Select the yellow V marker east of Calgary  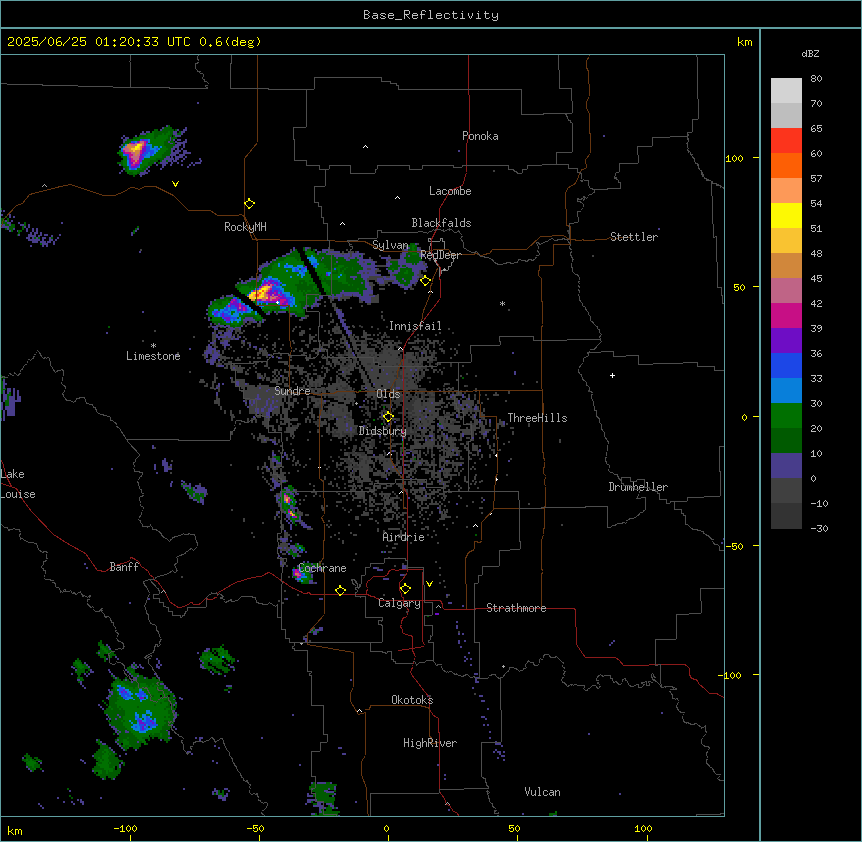429,584
